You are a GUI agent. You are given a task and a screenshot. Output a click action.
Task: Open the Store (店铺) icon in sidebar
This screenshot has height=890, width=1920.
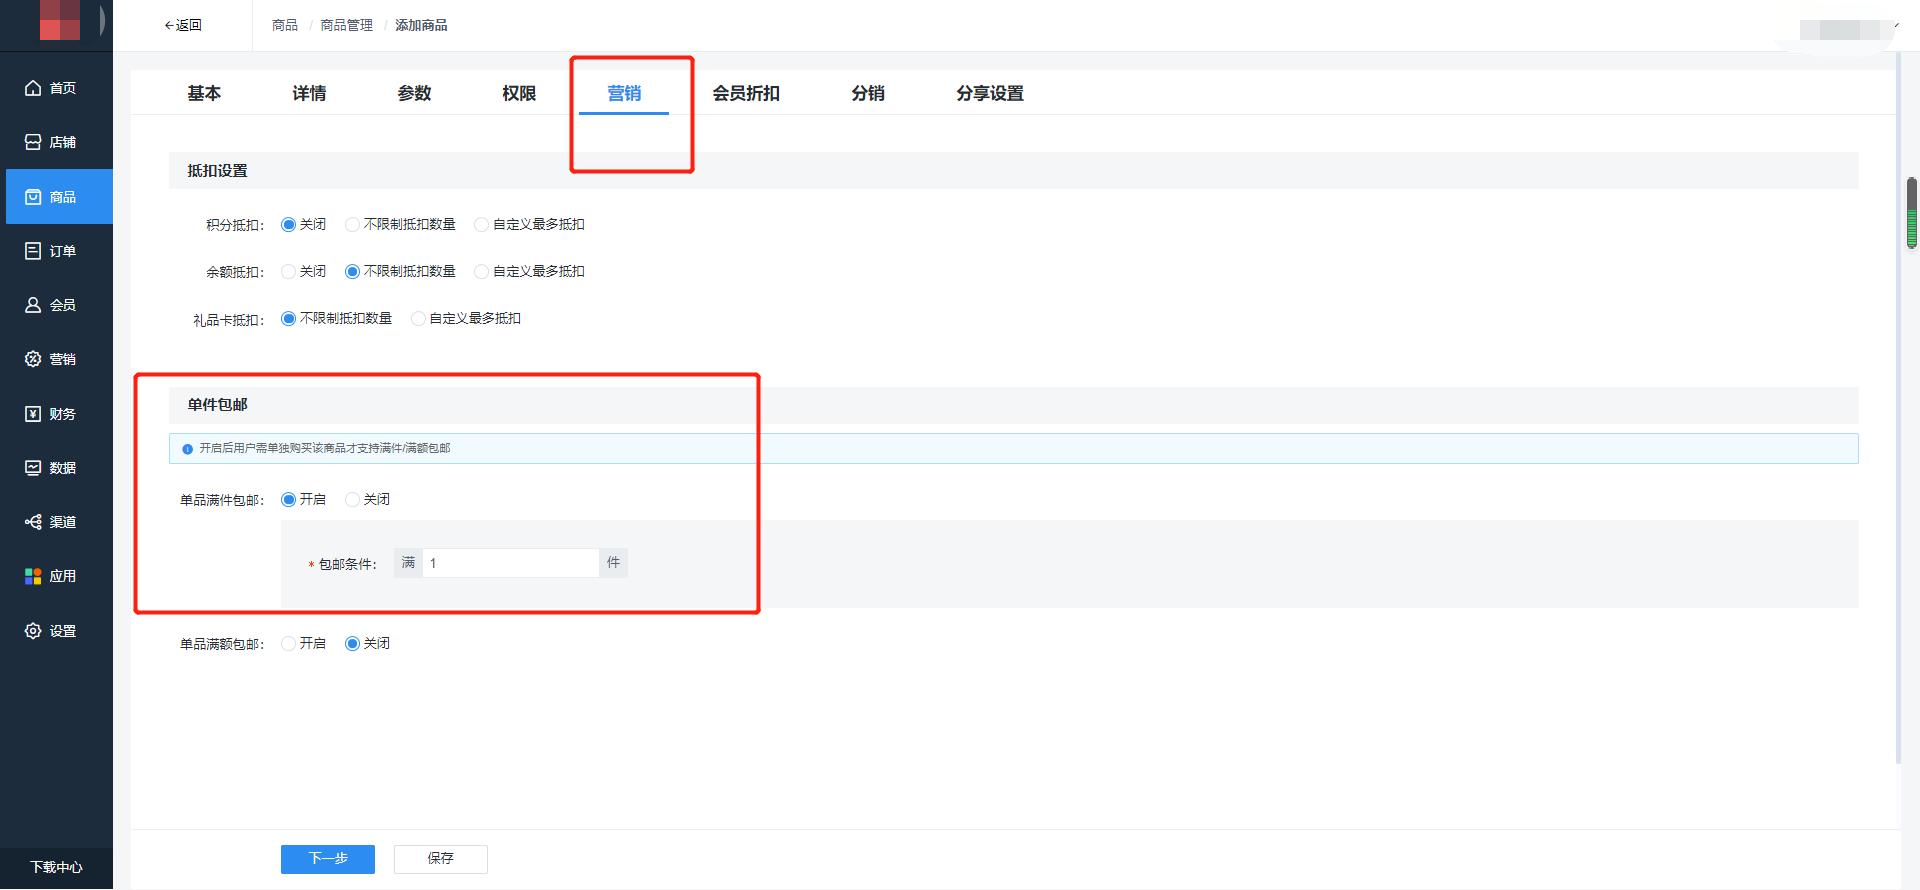pos(33,142)
